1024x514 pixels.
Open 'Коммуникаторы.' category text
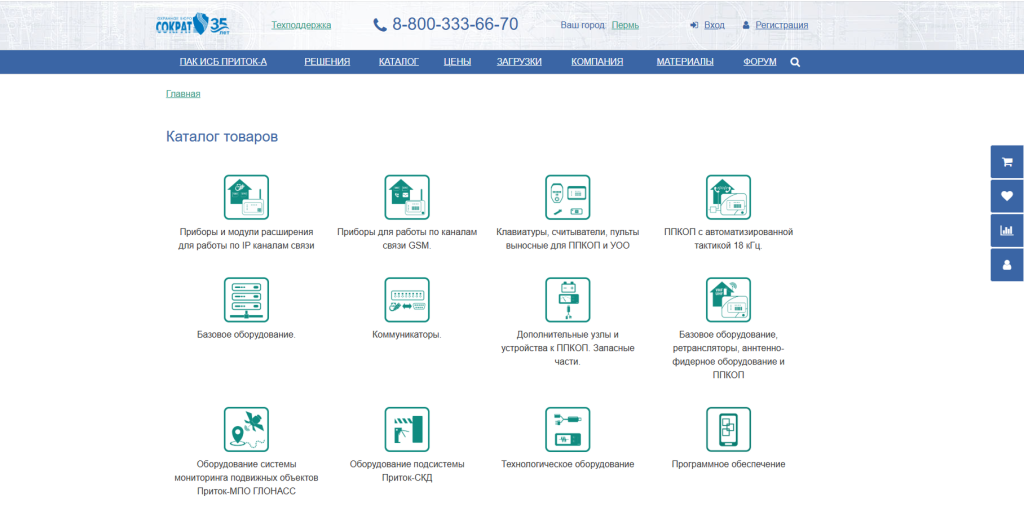407,335
